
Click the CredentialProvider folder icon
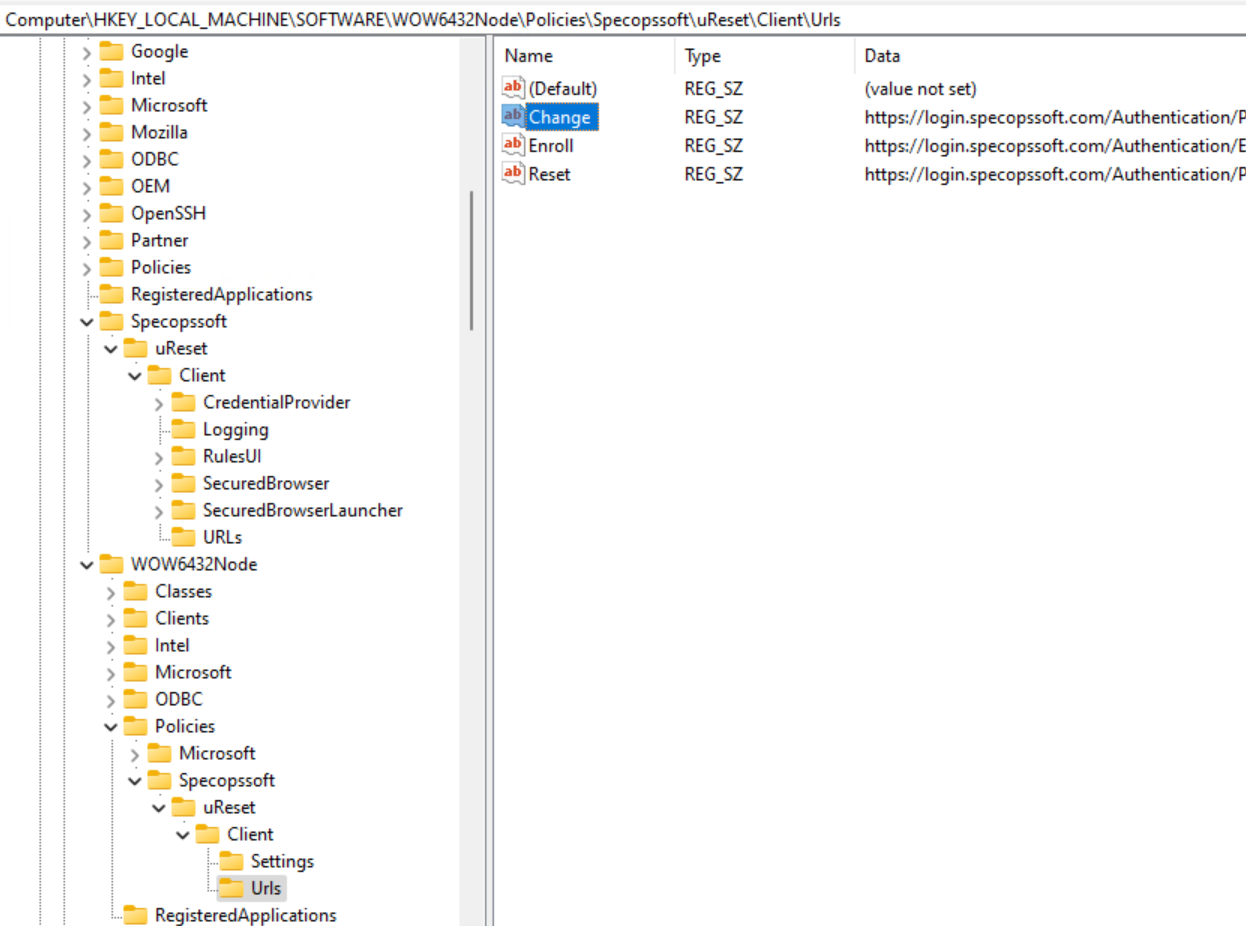tap(183, 402)
